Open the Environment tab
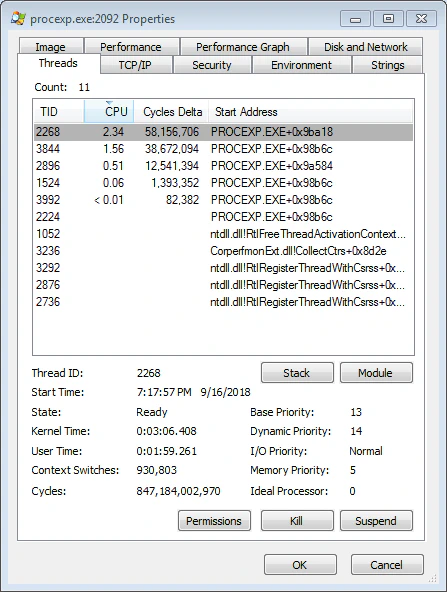The image size is (447, 592). (301, 65)
